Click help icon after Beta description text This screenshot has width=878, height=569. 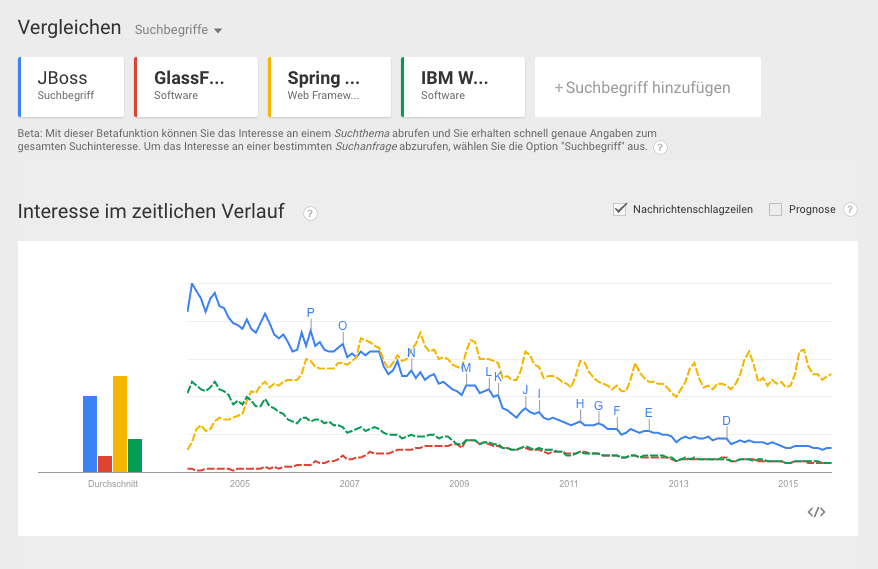click(x=660, y=148)
